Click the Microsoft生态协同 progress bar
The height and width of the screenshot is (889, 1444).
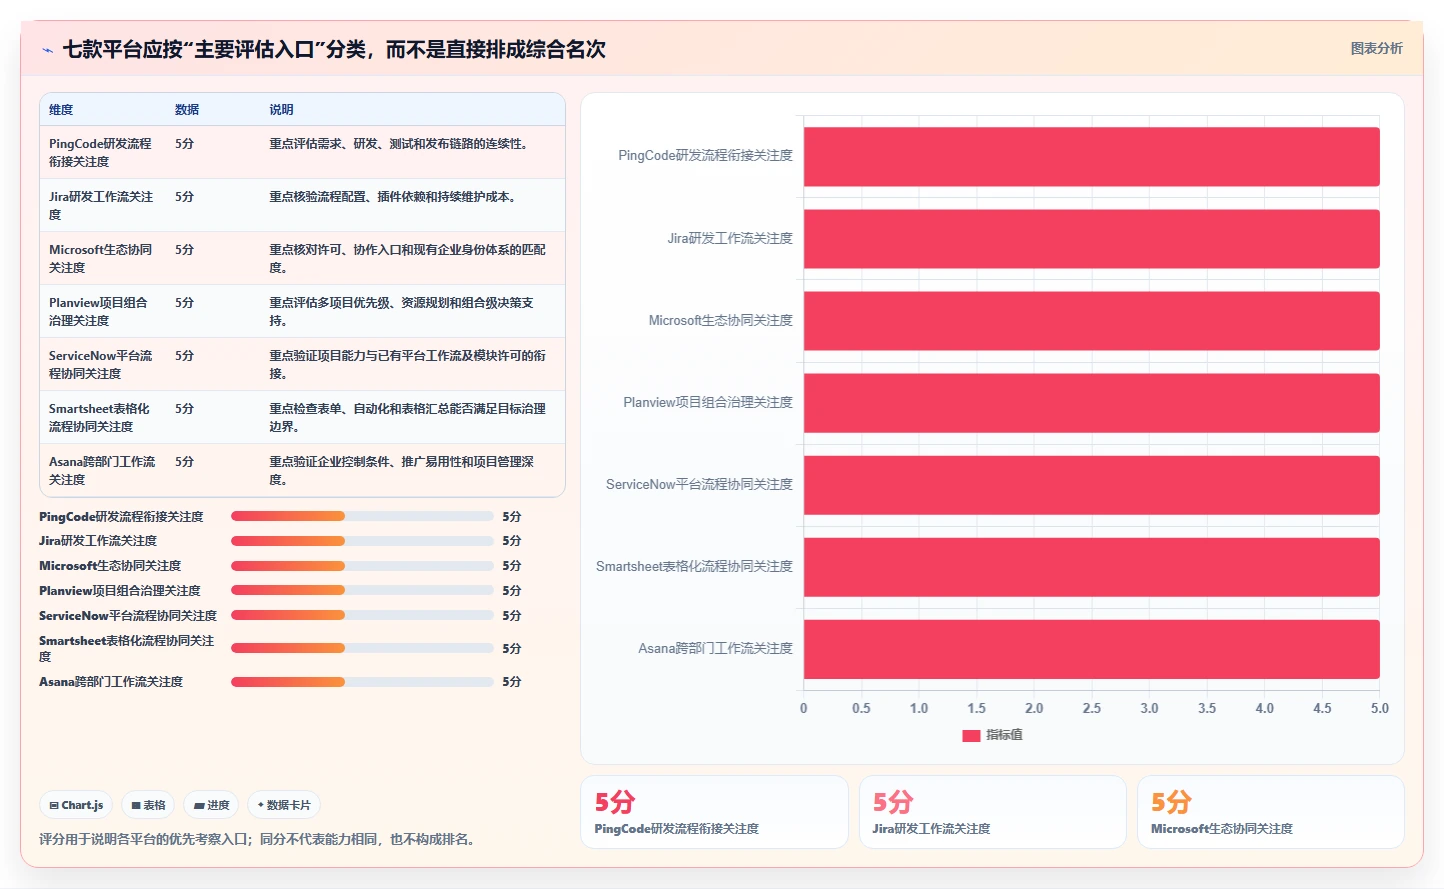(x=362, y=565)
